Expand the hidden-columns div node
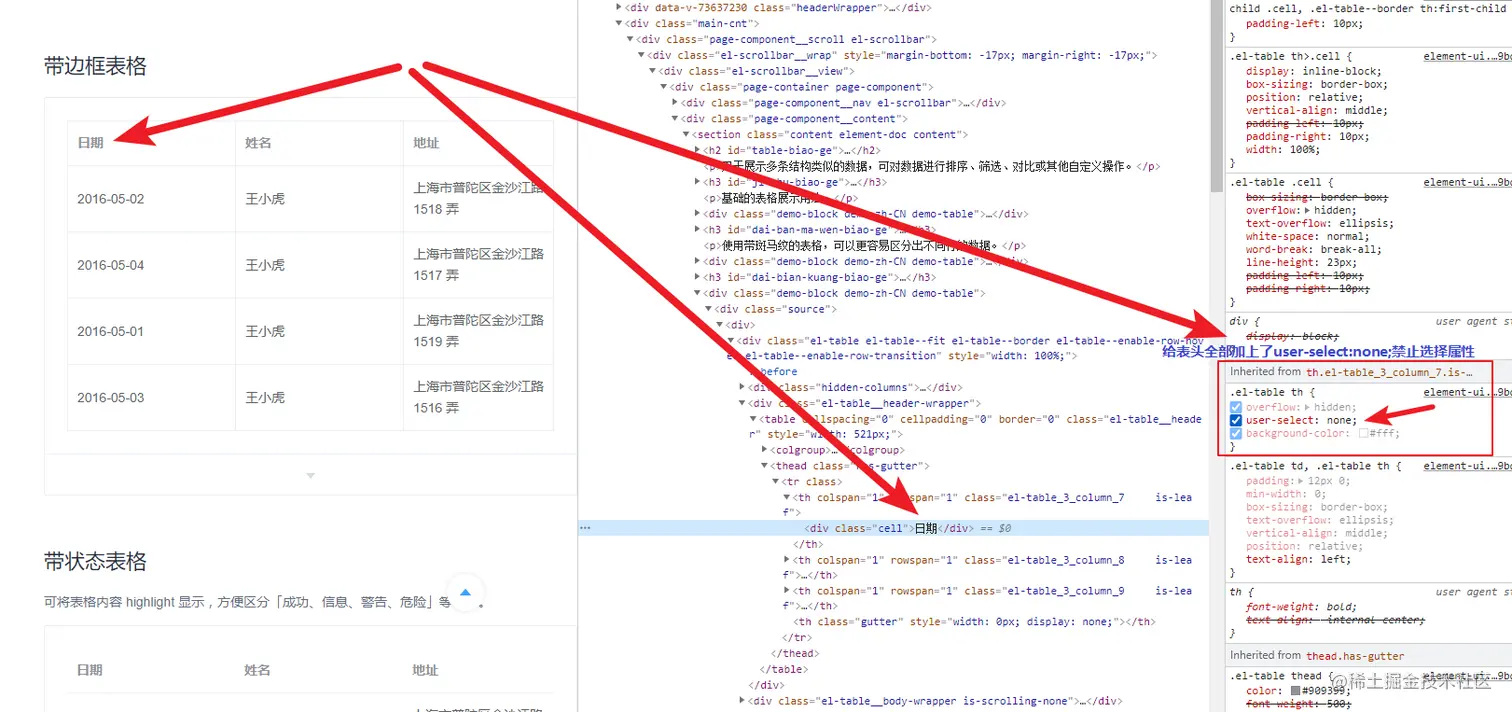1512x712 pixels. coord(742,387)
